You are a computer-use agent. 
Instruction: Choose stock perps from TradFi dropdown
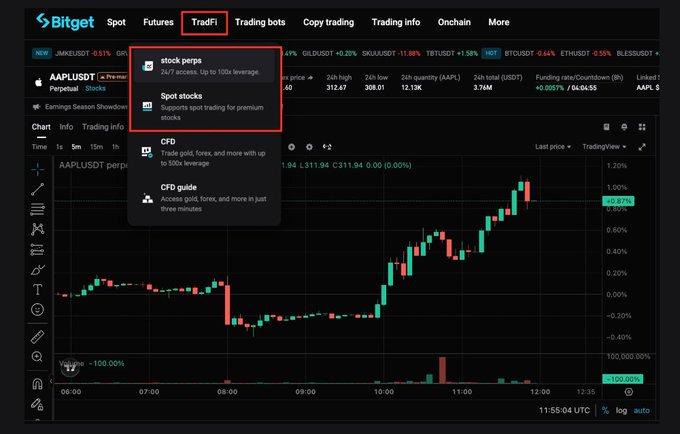[204, 66]
